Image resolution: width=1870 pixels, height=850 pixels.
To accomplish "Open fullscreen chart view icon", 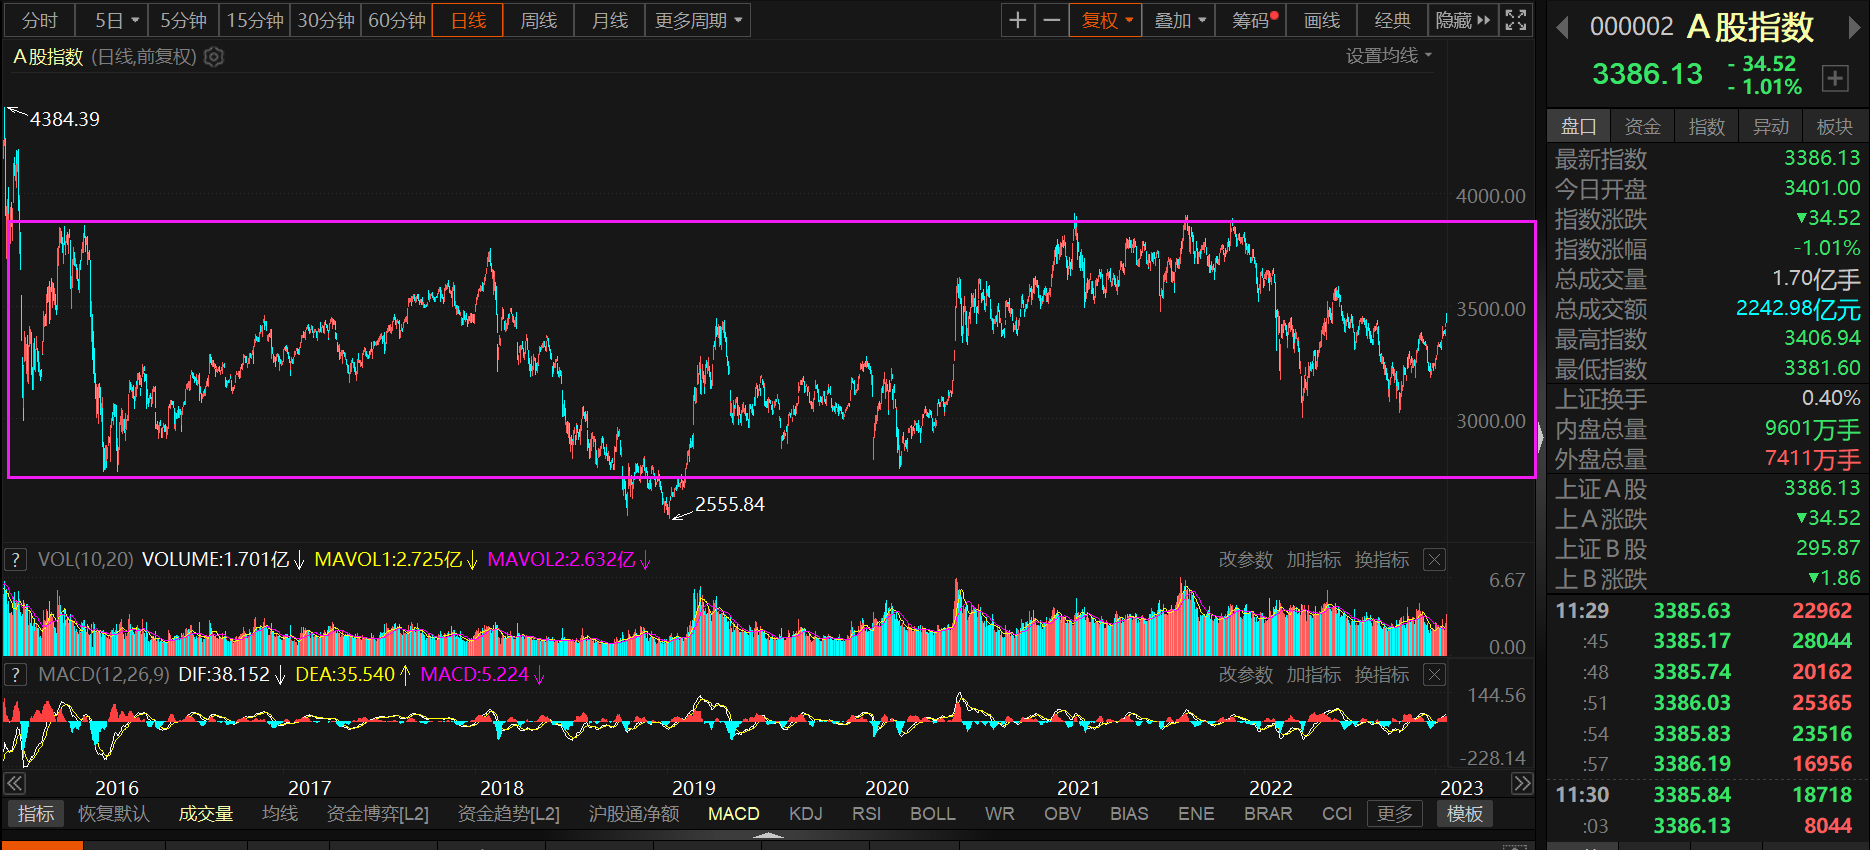I will [x=1516, y=20].
